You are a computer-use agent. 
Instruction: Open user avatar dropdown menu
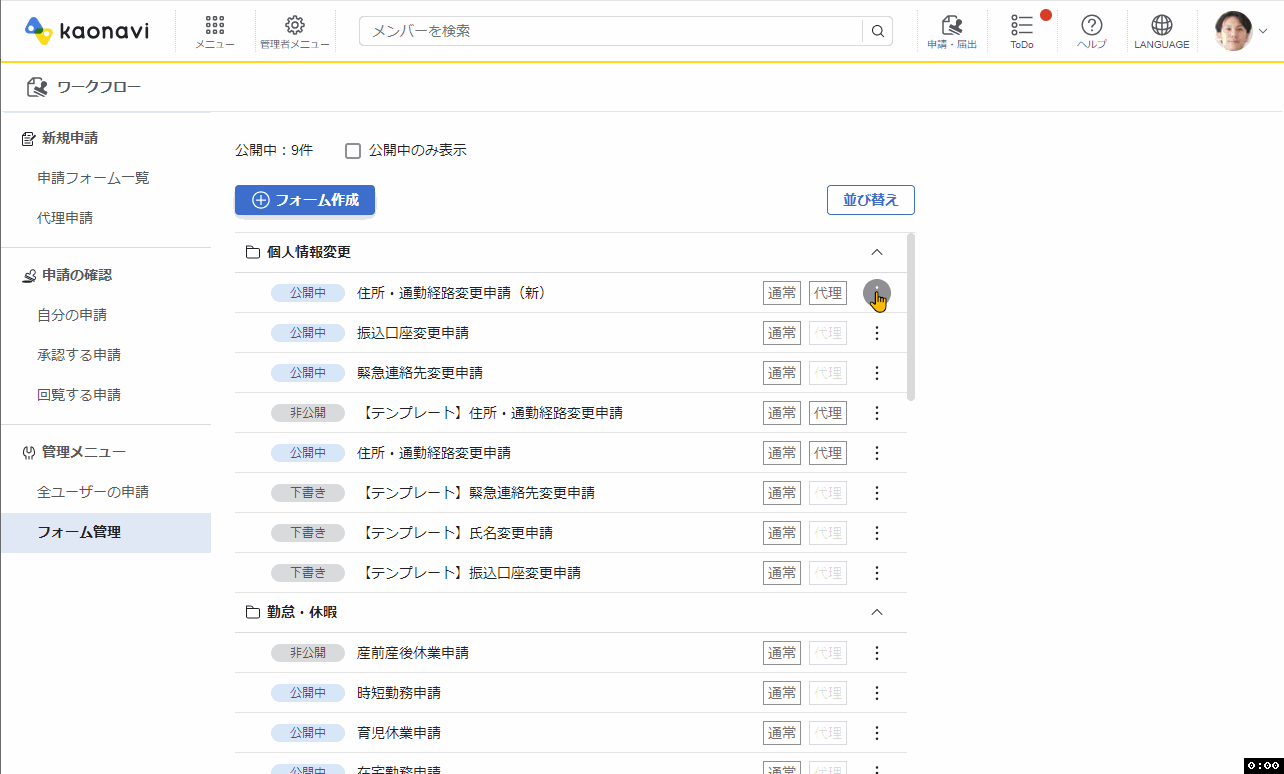pyautogui.click(x=1240, y=31)
